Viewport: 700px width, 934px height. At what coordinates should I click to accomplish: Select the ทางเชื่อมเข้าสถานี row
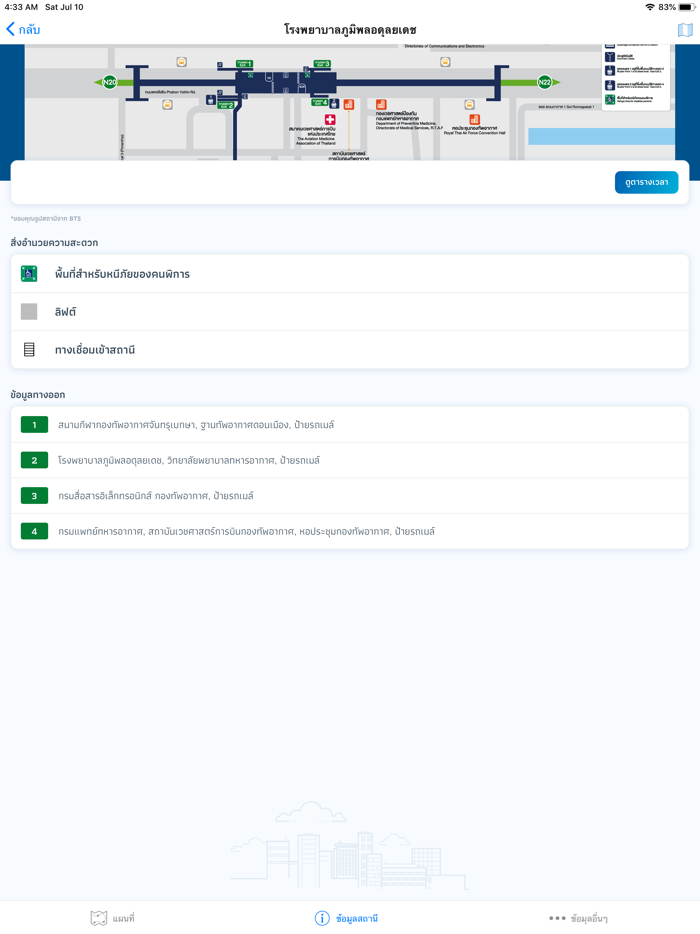pos(350,350)
